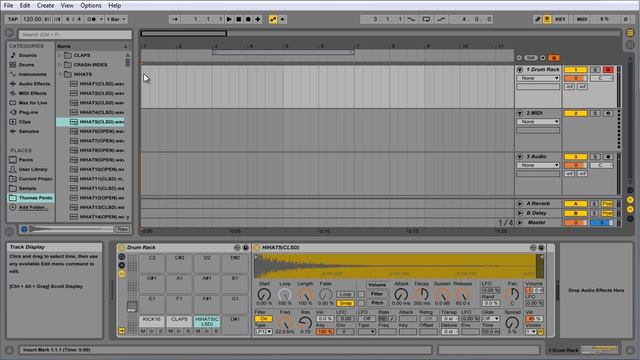640x360 pixels.
Task: Open the User Library place
Action: point(33,169)
